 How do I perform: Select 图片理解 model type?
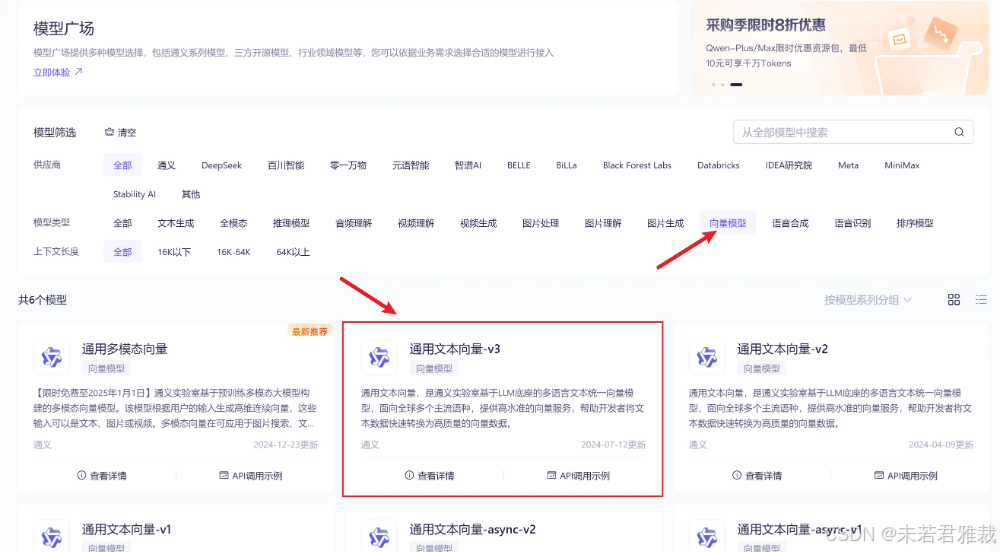point(603,223)
